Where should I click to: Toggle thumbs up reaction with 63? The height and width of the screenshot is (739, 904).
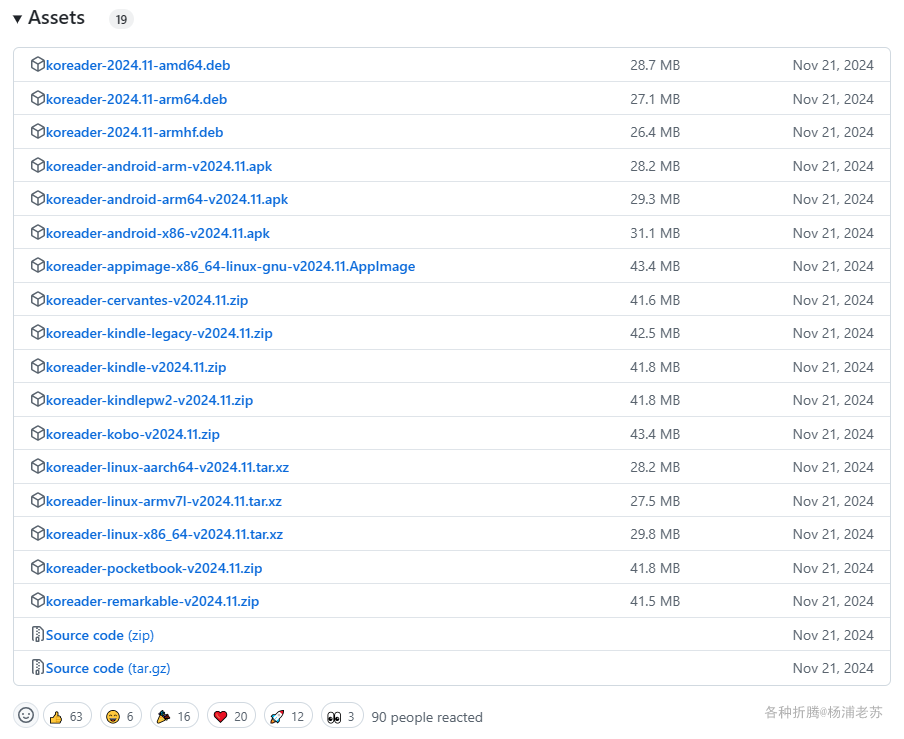pos(67,716)
